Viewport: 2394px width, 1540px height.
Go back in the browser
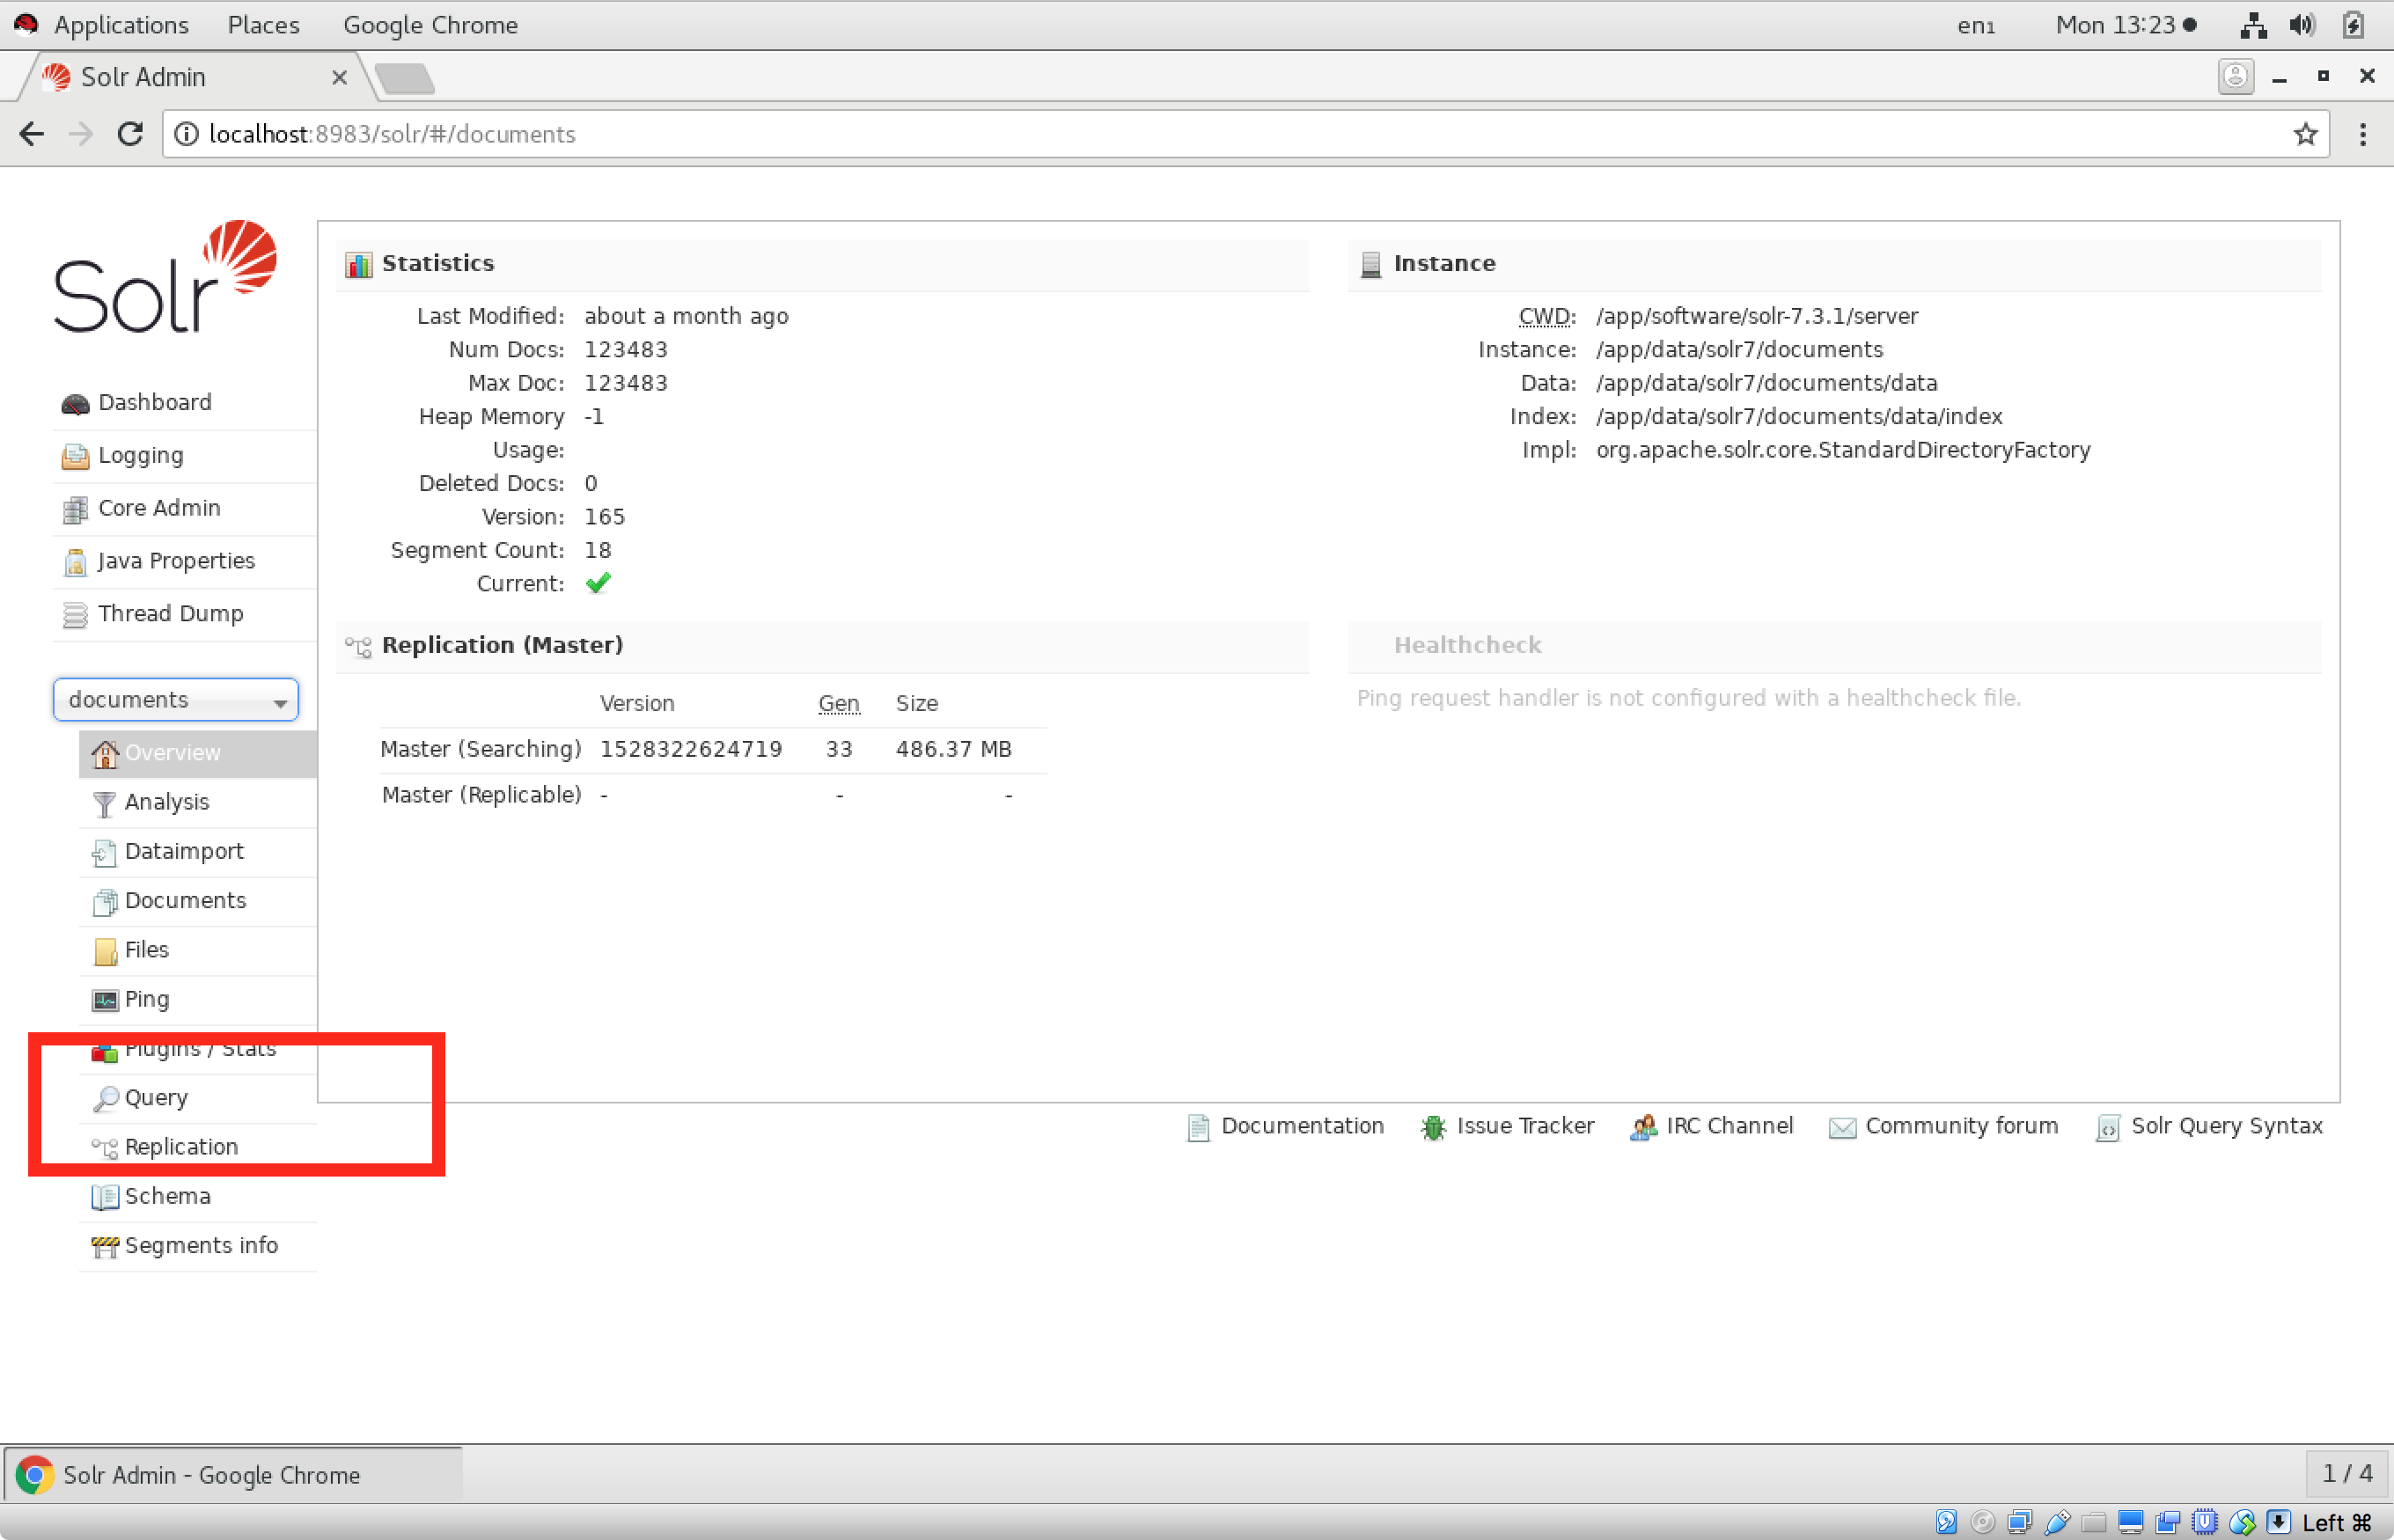click(32, 134)
